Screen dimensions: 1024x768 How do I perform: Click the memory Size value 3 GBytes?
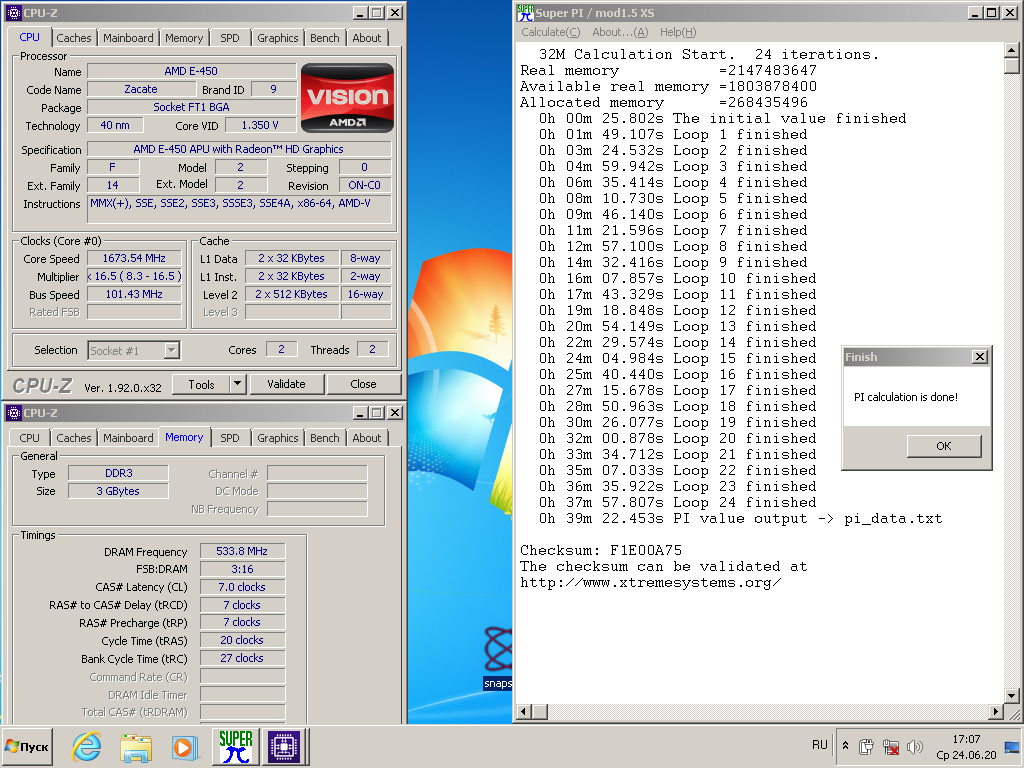(x=118, y=491)
